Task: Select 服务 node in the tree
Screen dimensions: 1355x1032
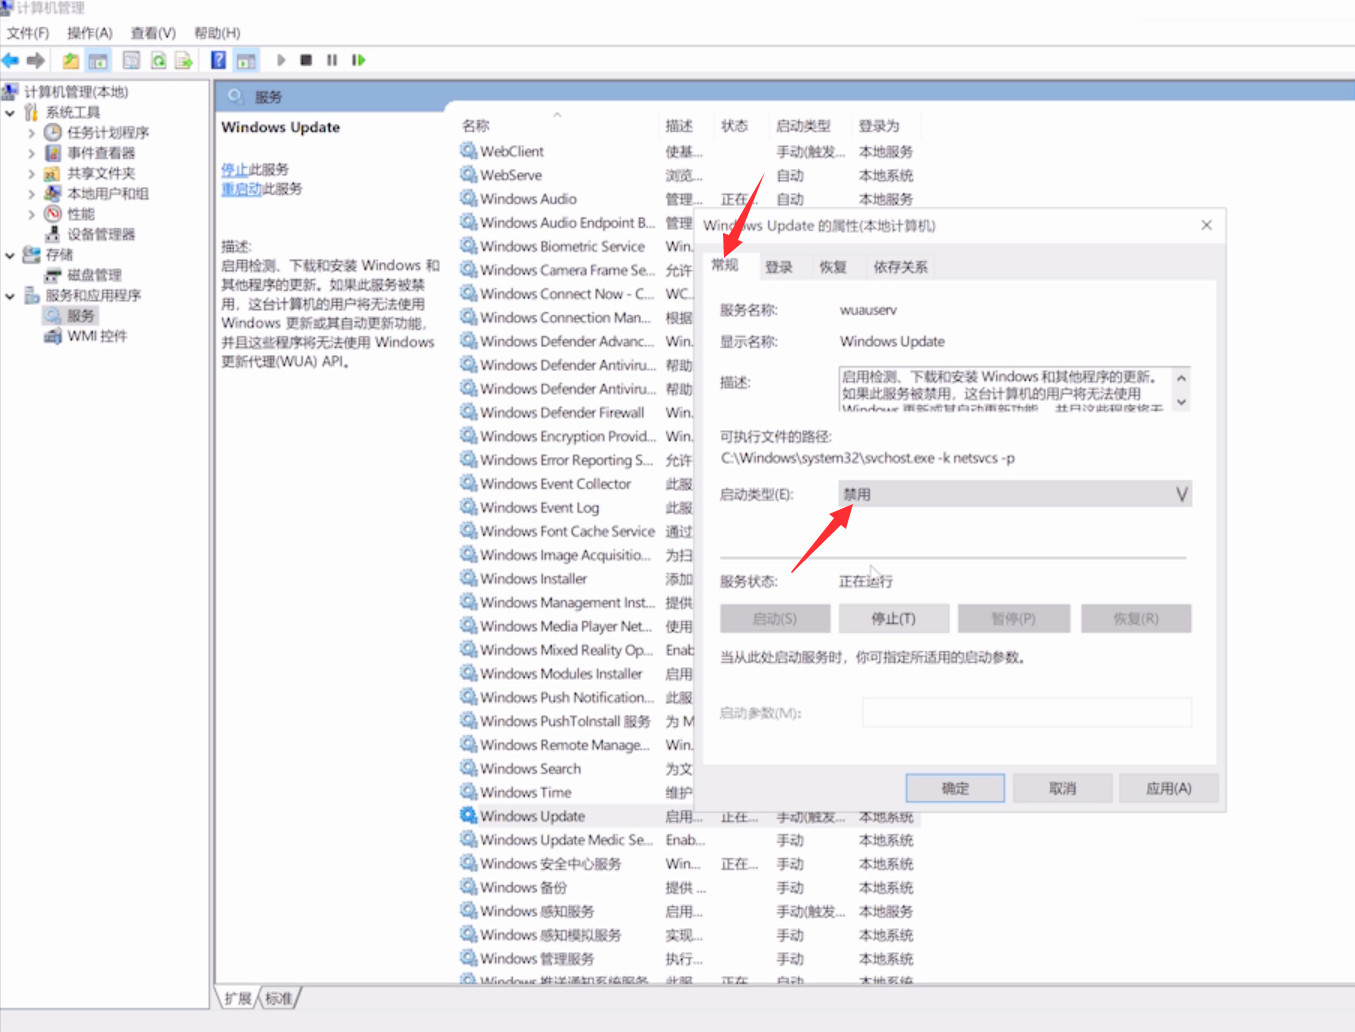Action: tap(81, 316)
